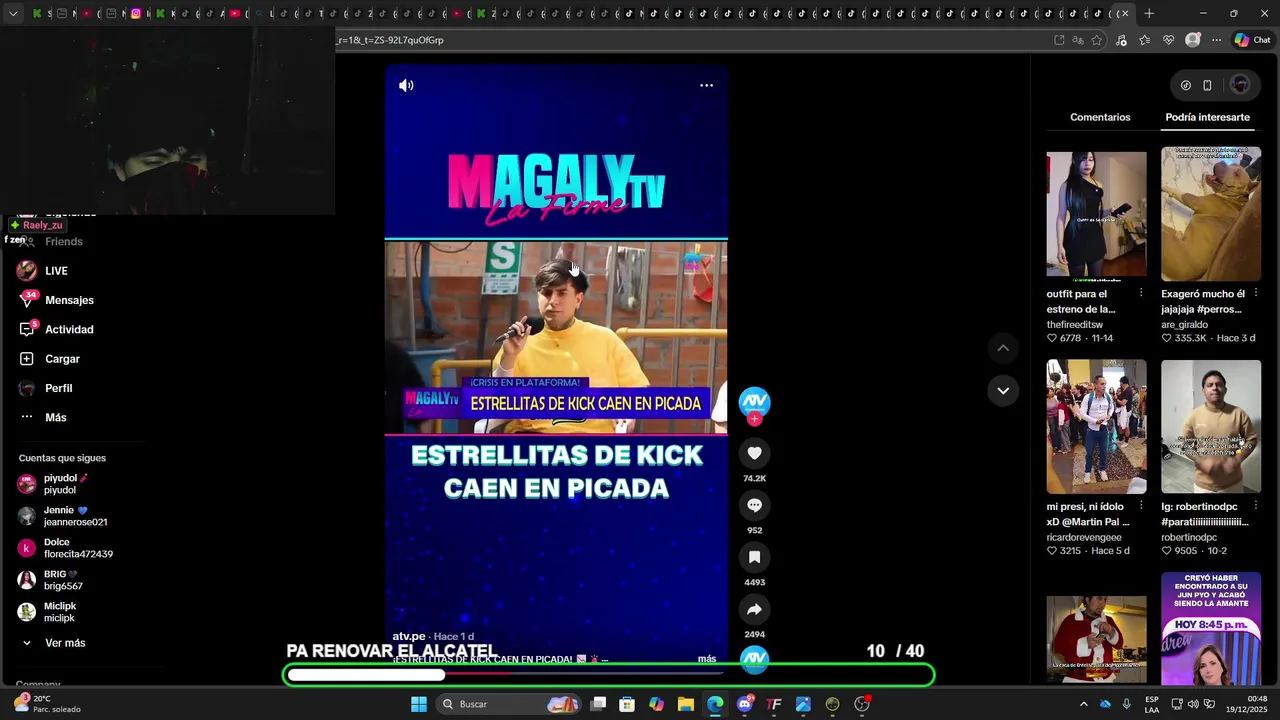Image resolution: width=1280 pixels, height=720 pixels.
Task: Open Edge media control icon
Action: 1121,40
